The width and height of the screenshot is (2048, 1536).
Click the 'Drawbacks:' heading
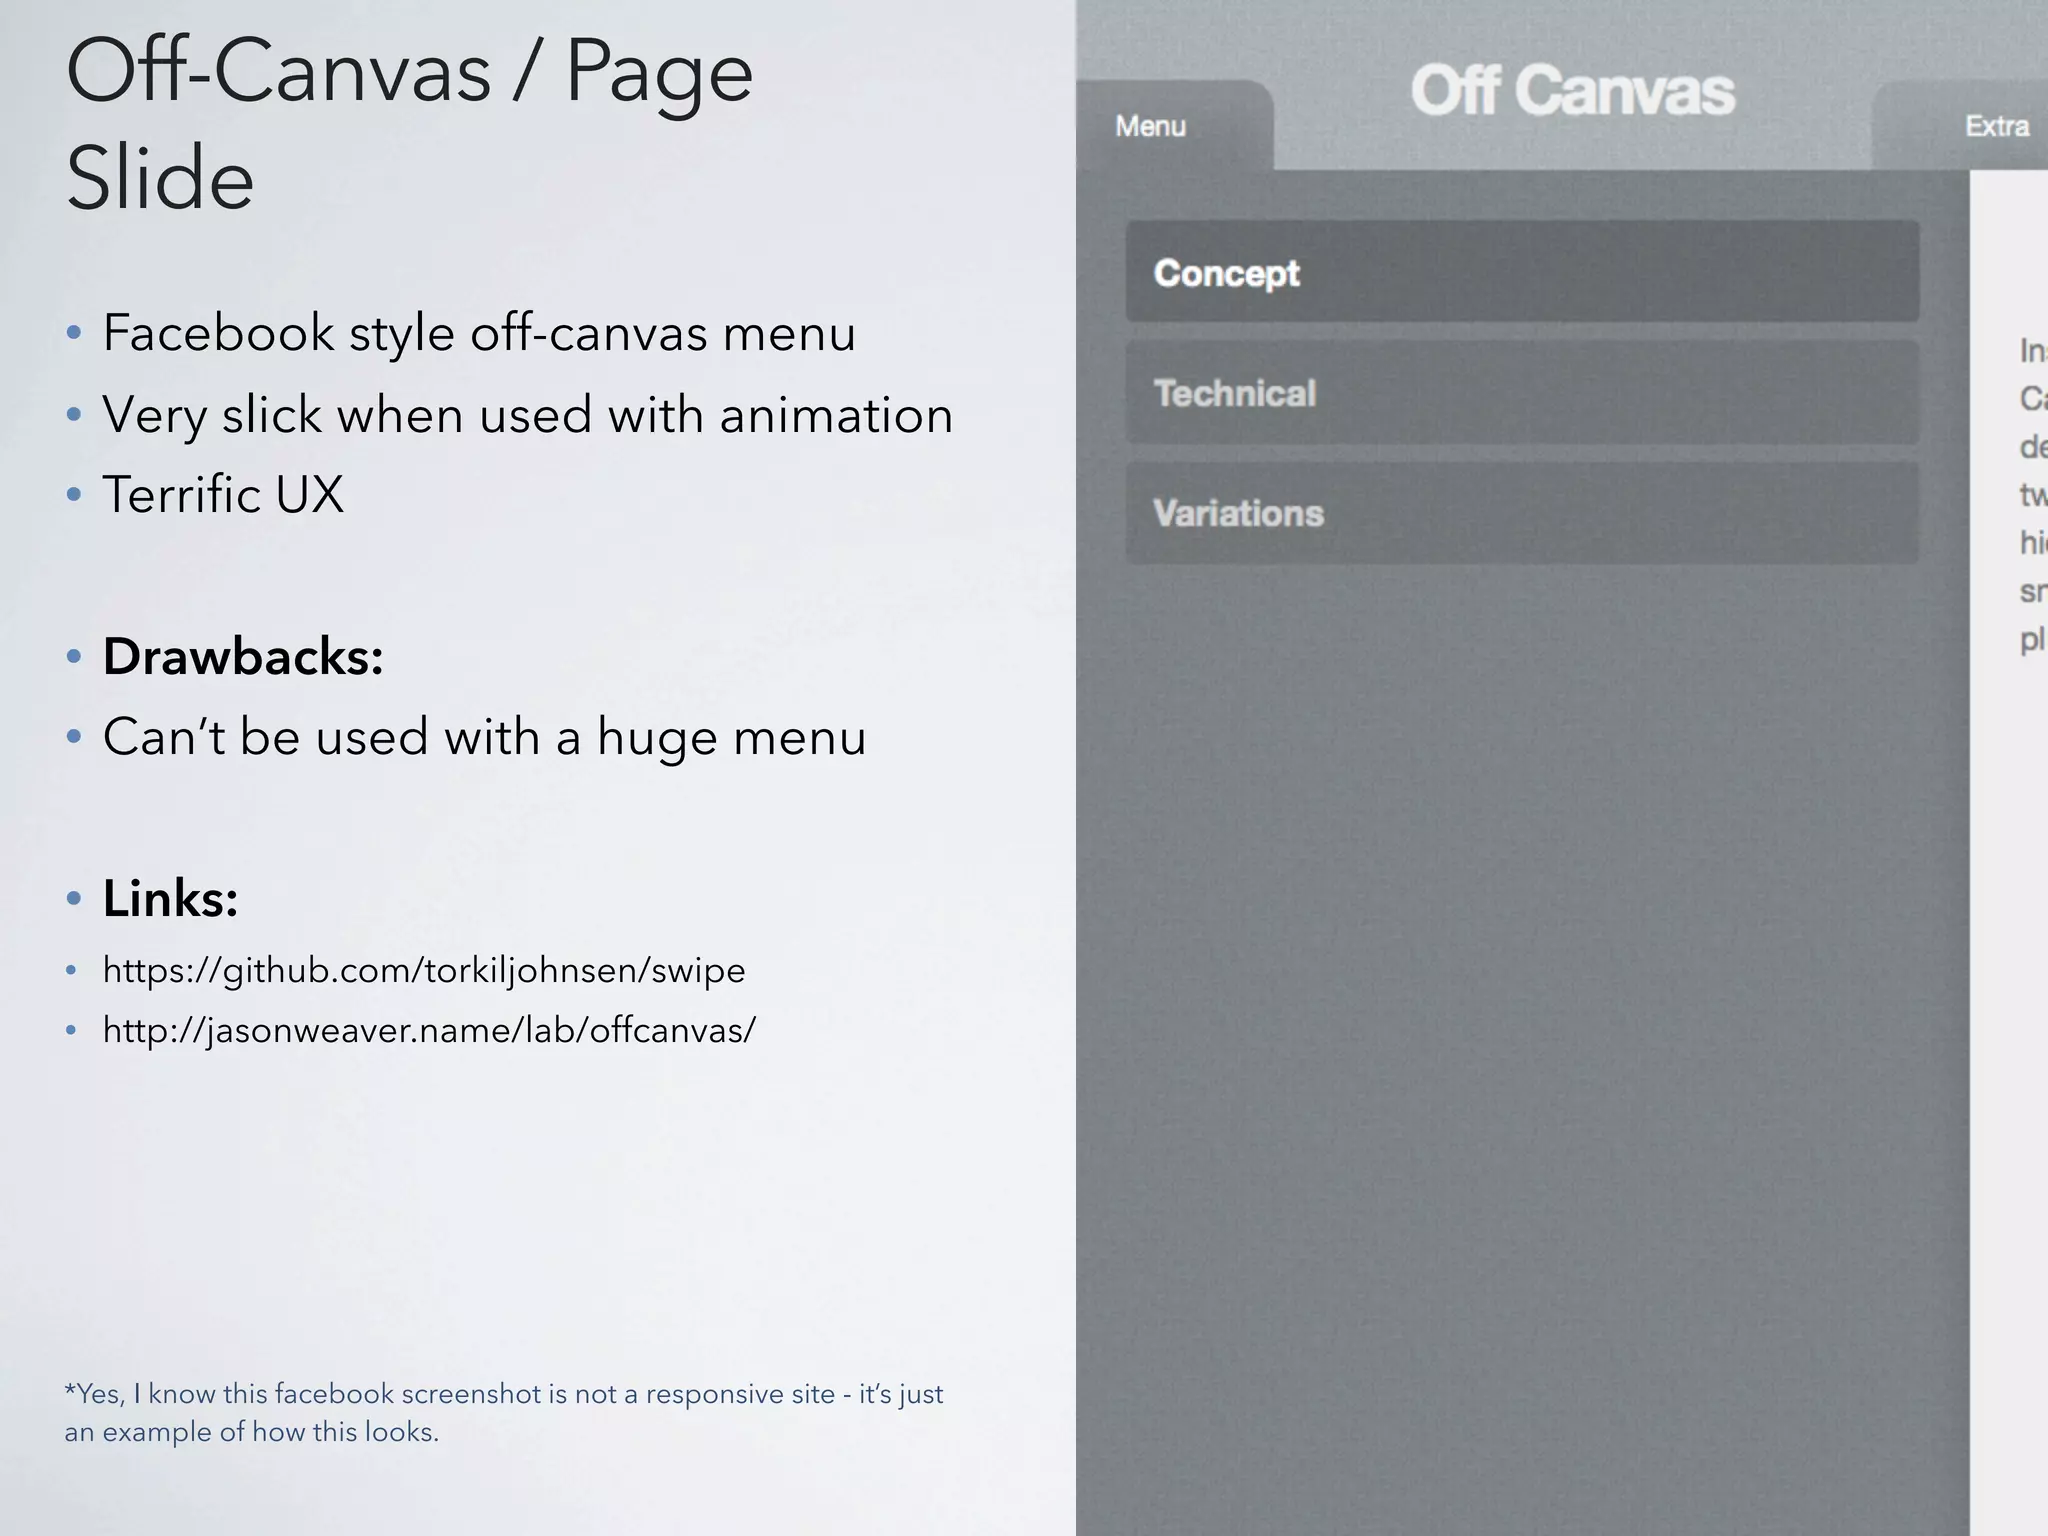pyautogui.click(x=243, y=657)
